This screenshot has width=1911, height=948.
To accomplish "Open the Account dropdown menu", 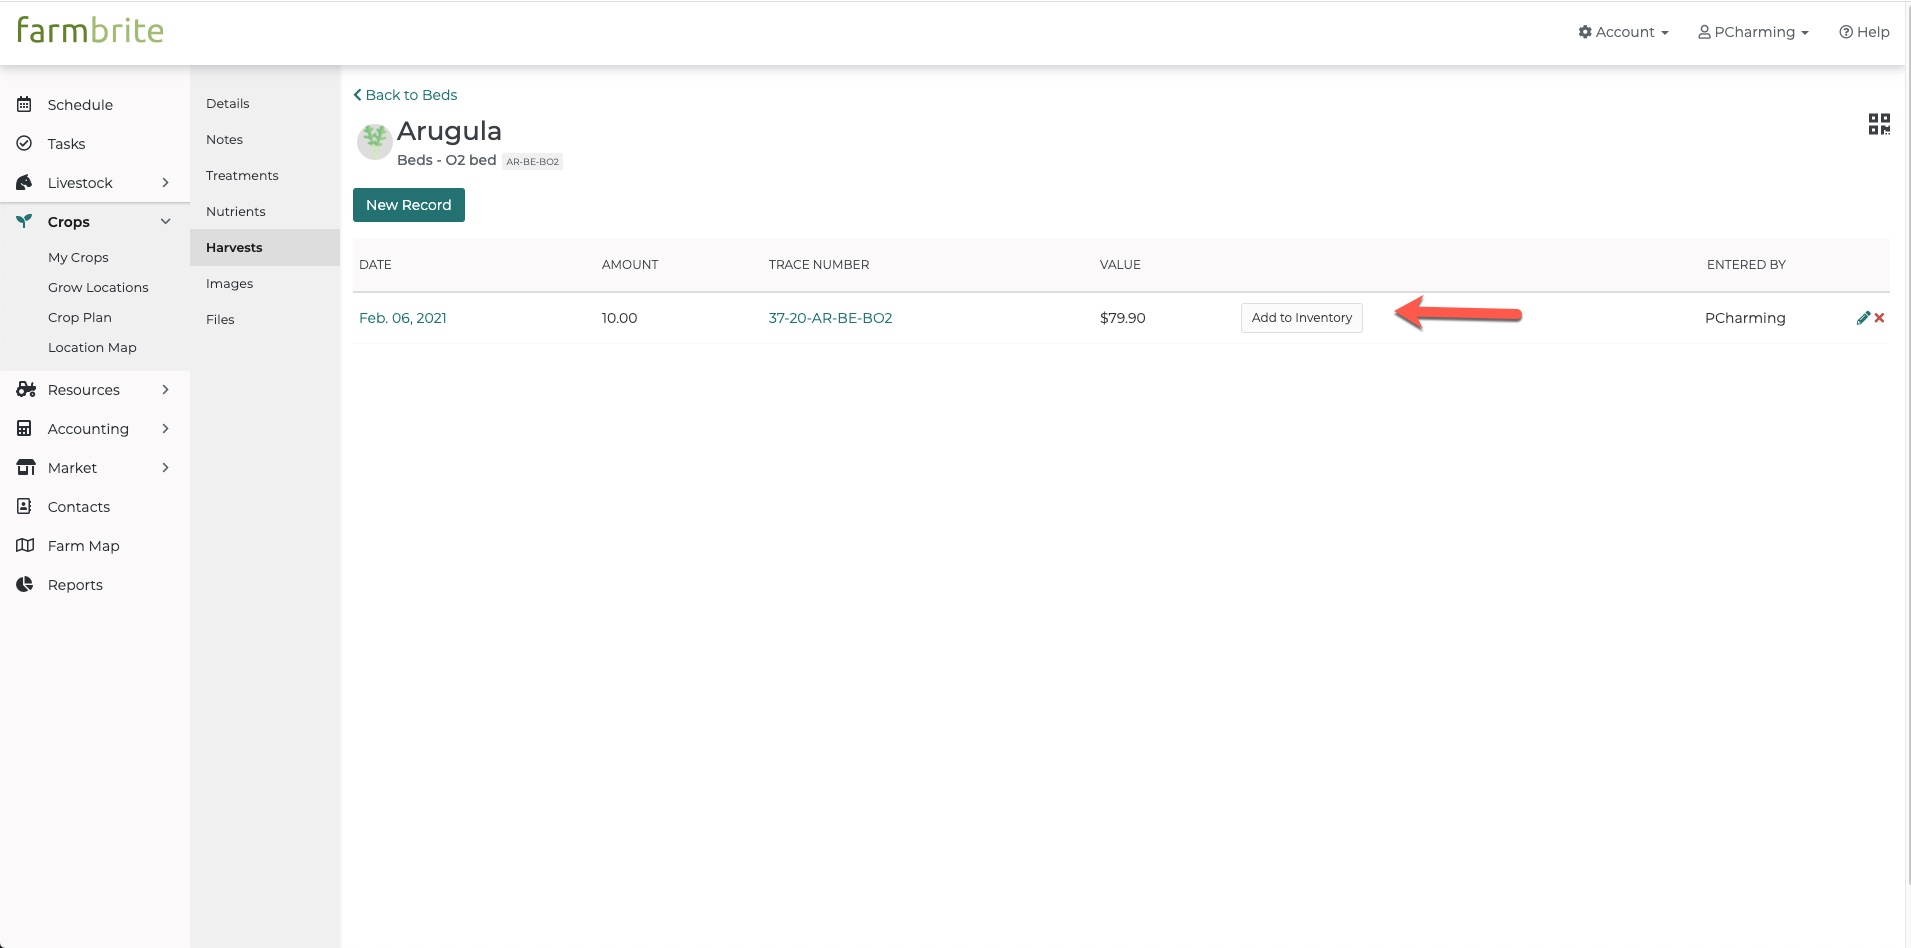I will click(1623, 32).
